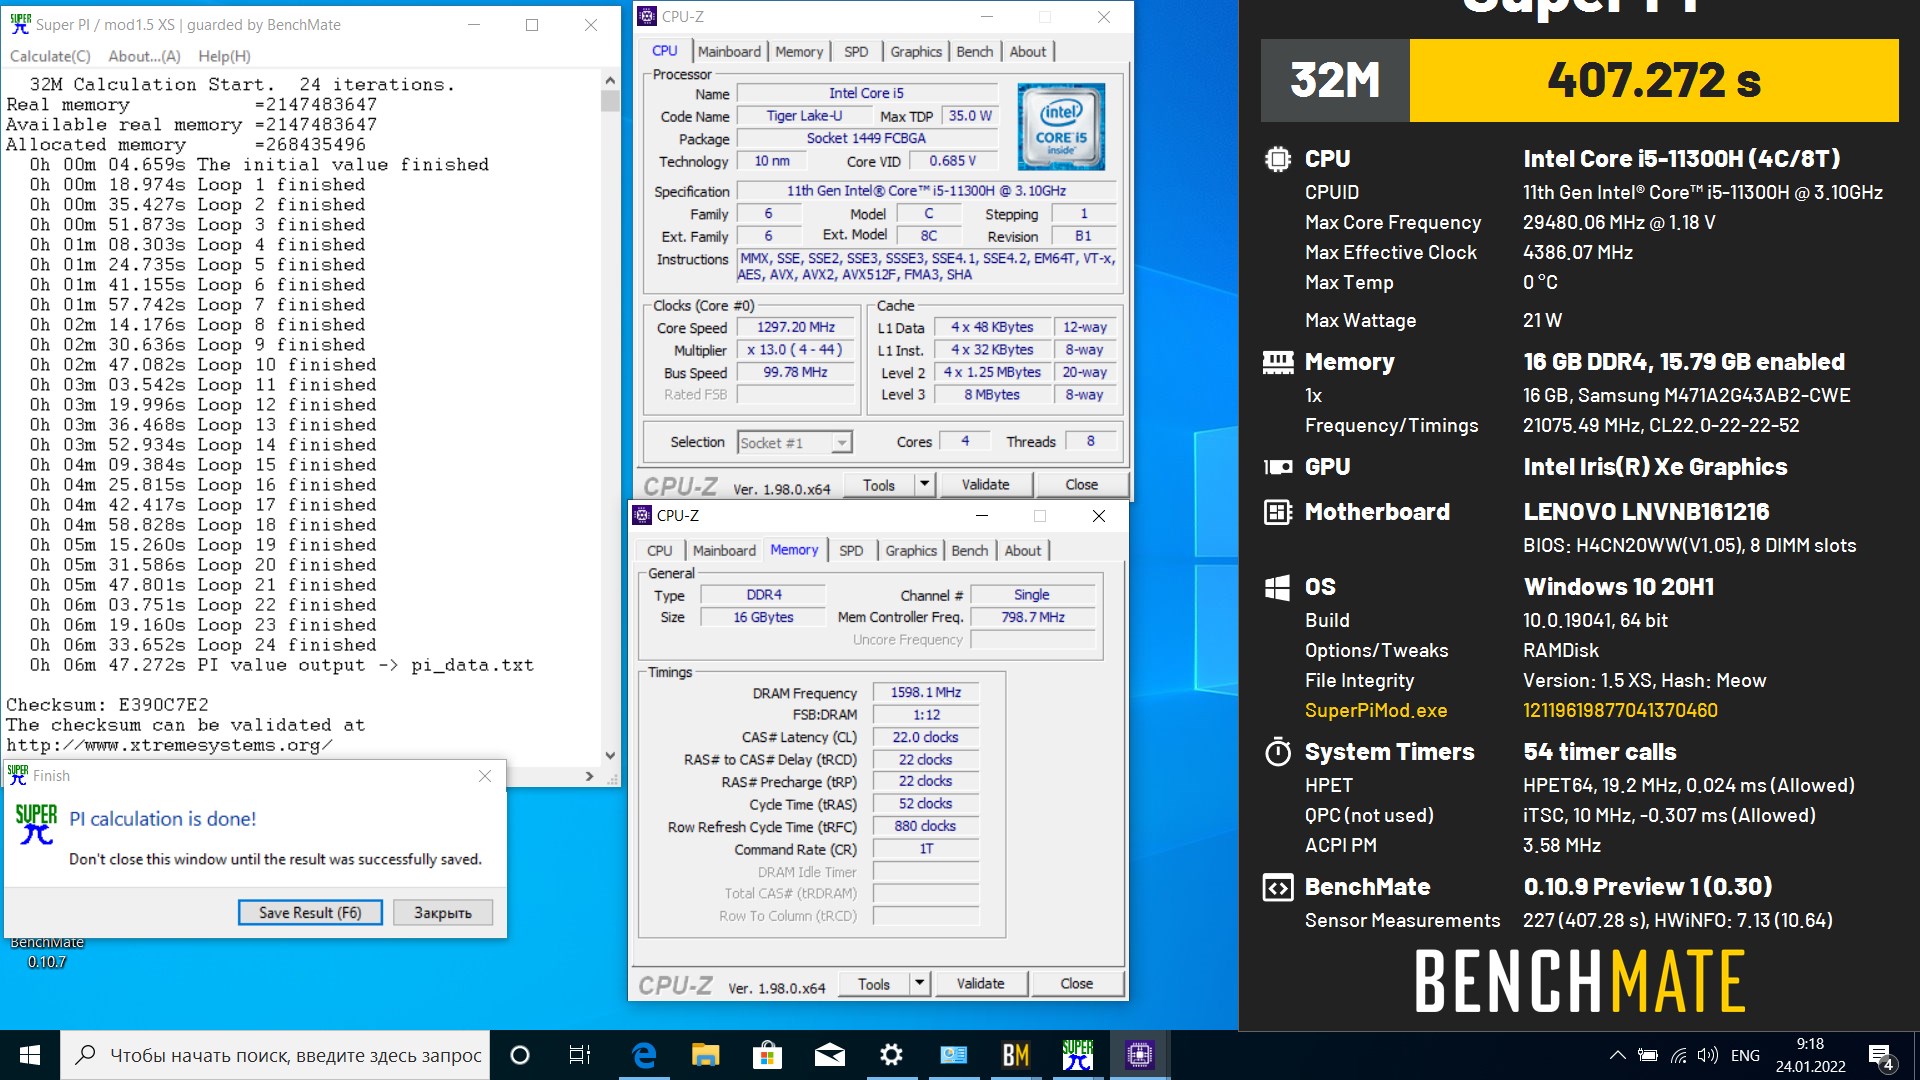Open the volume speaker tray icon

pyautogui.click(x=1708, y=1055)
